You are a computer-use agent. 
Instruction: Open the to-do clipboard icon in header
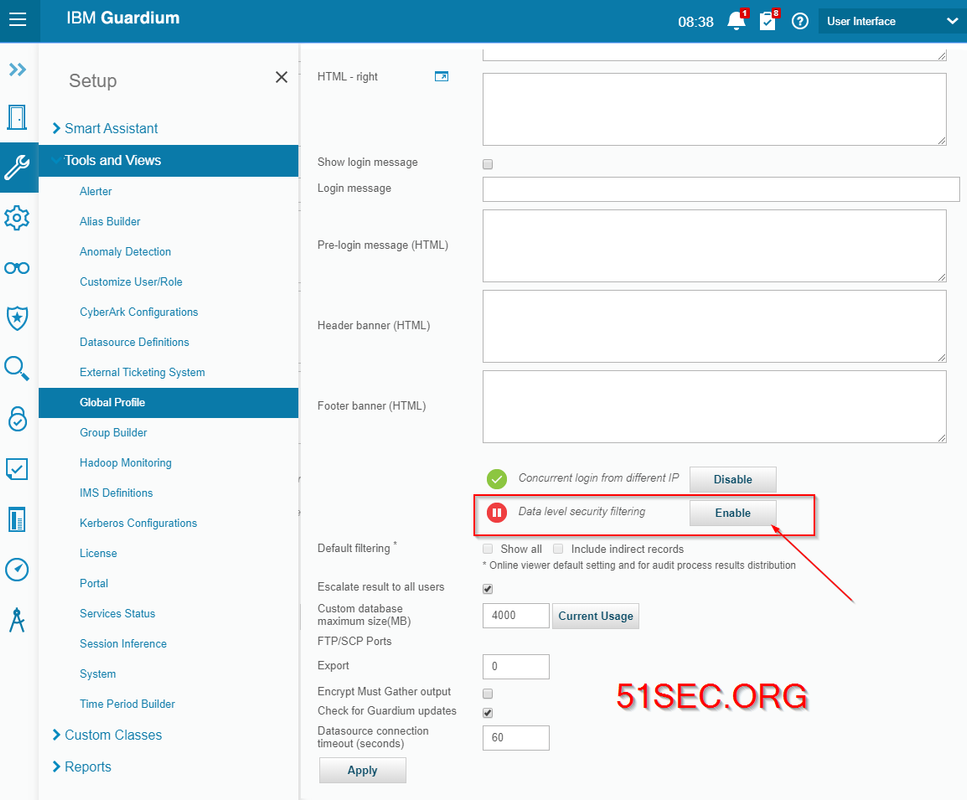click(x=768, y=21)
